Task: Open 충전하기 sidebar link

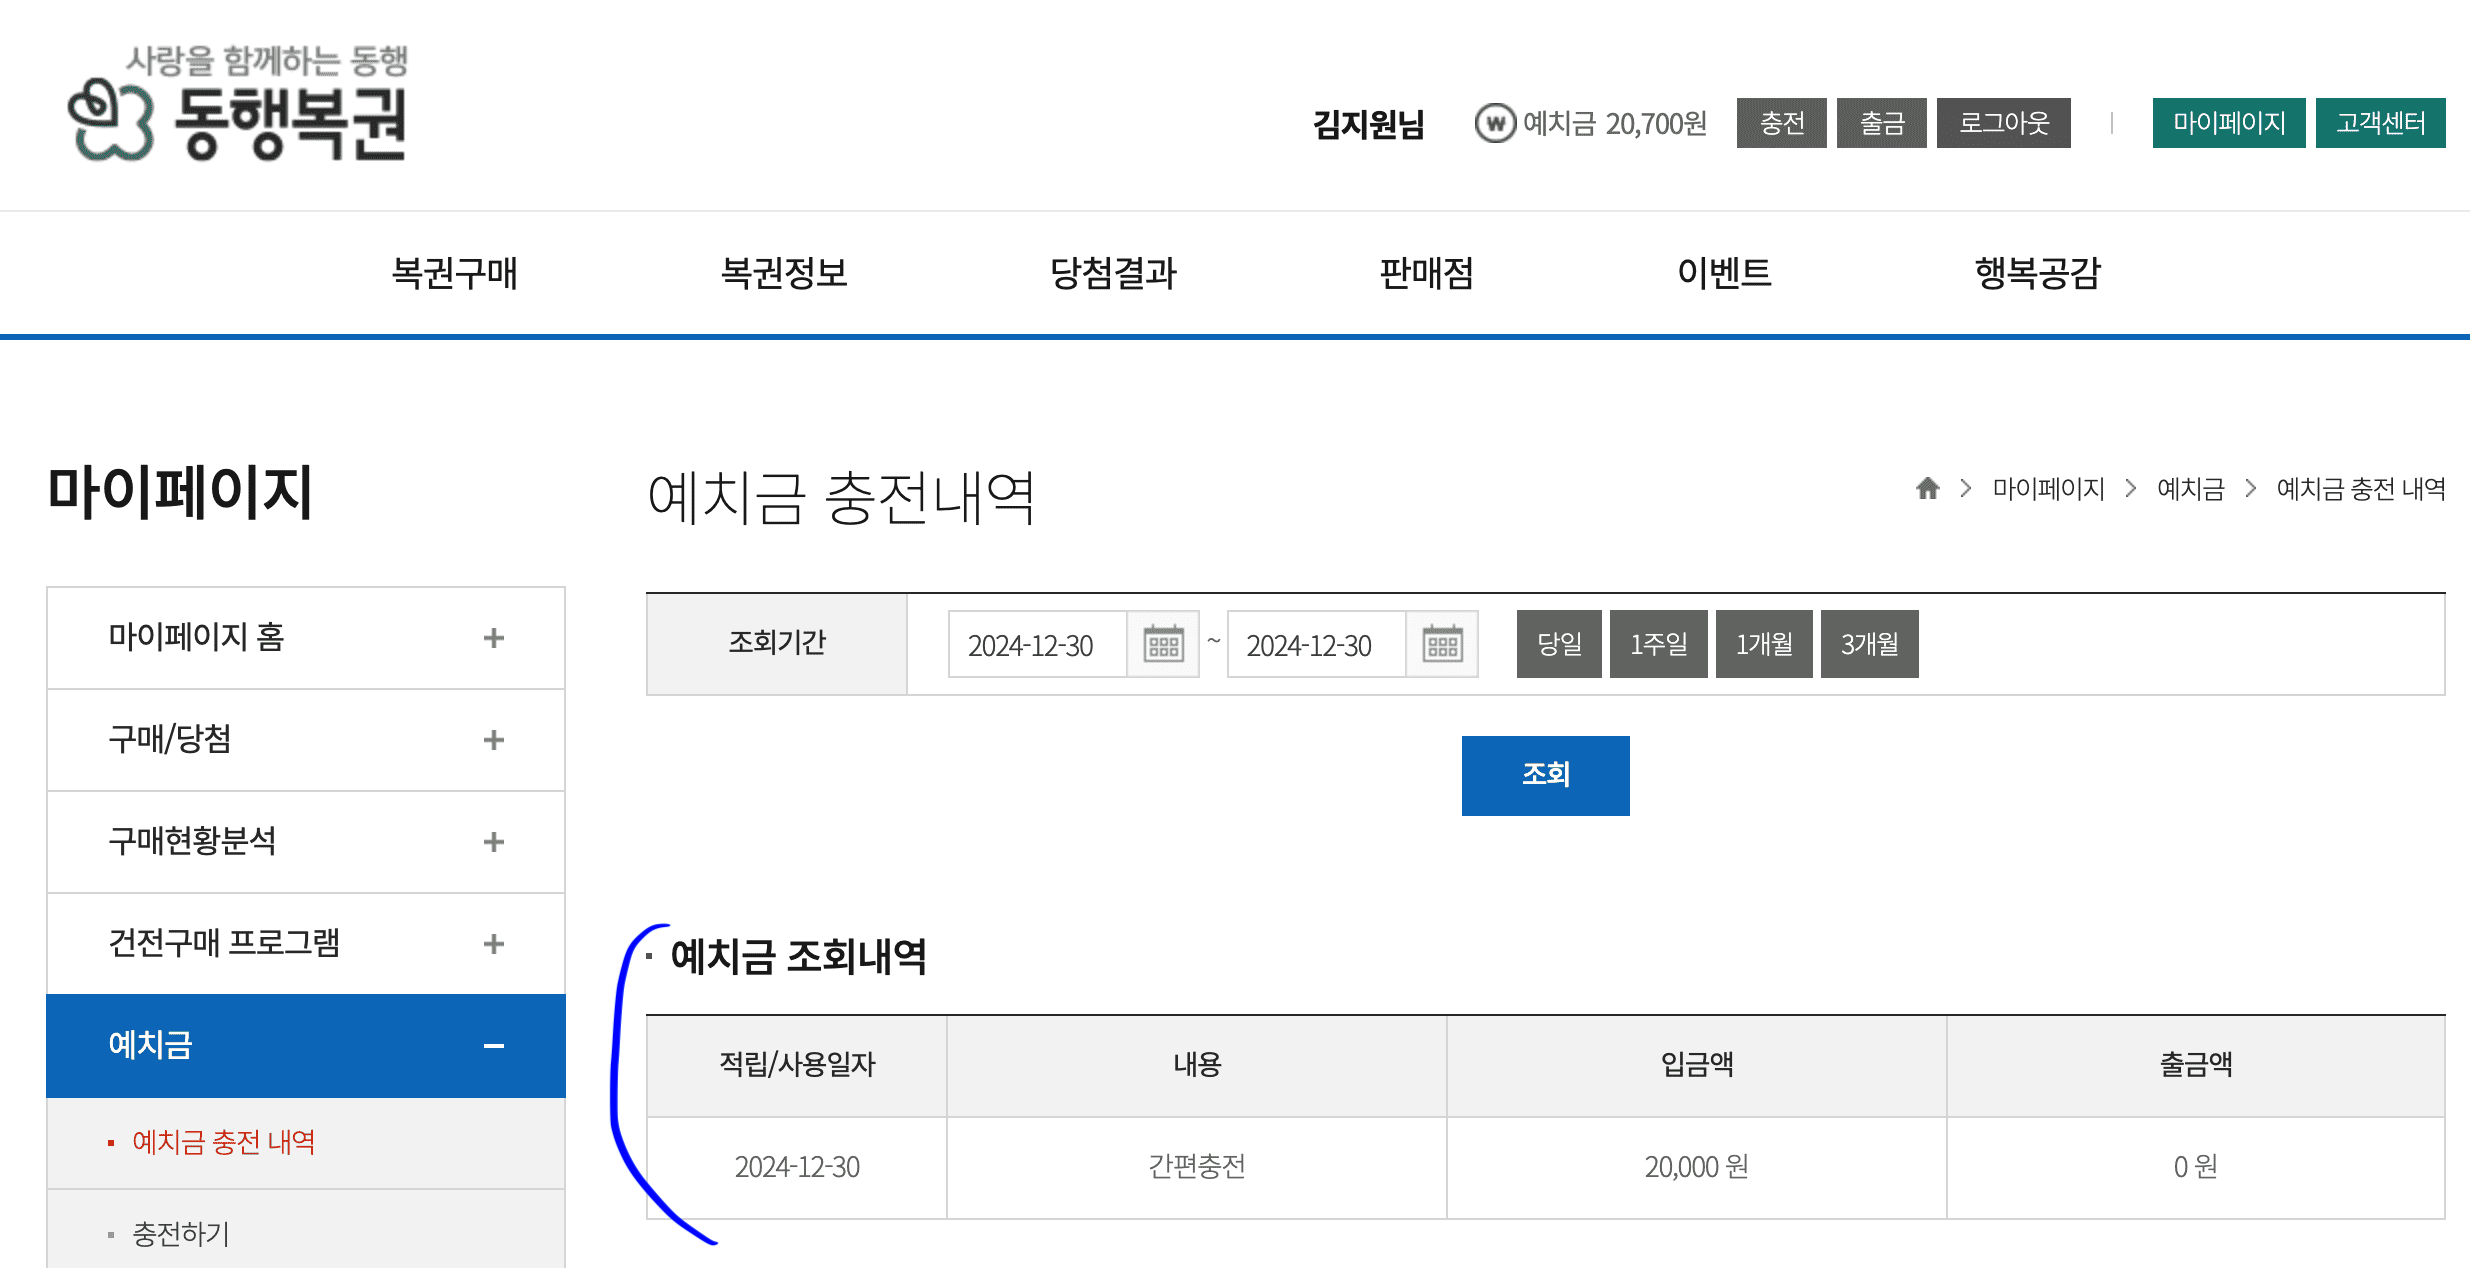Action: [x=181, y=1234]
